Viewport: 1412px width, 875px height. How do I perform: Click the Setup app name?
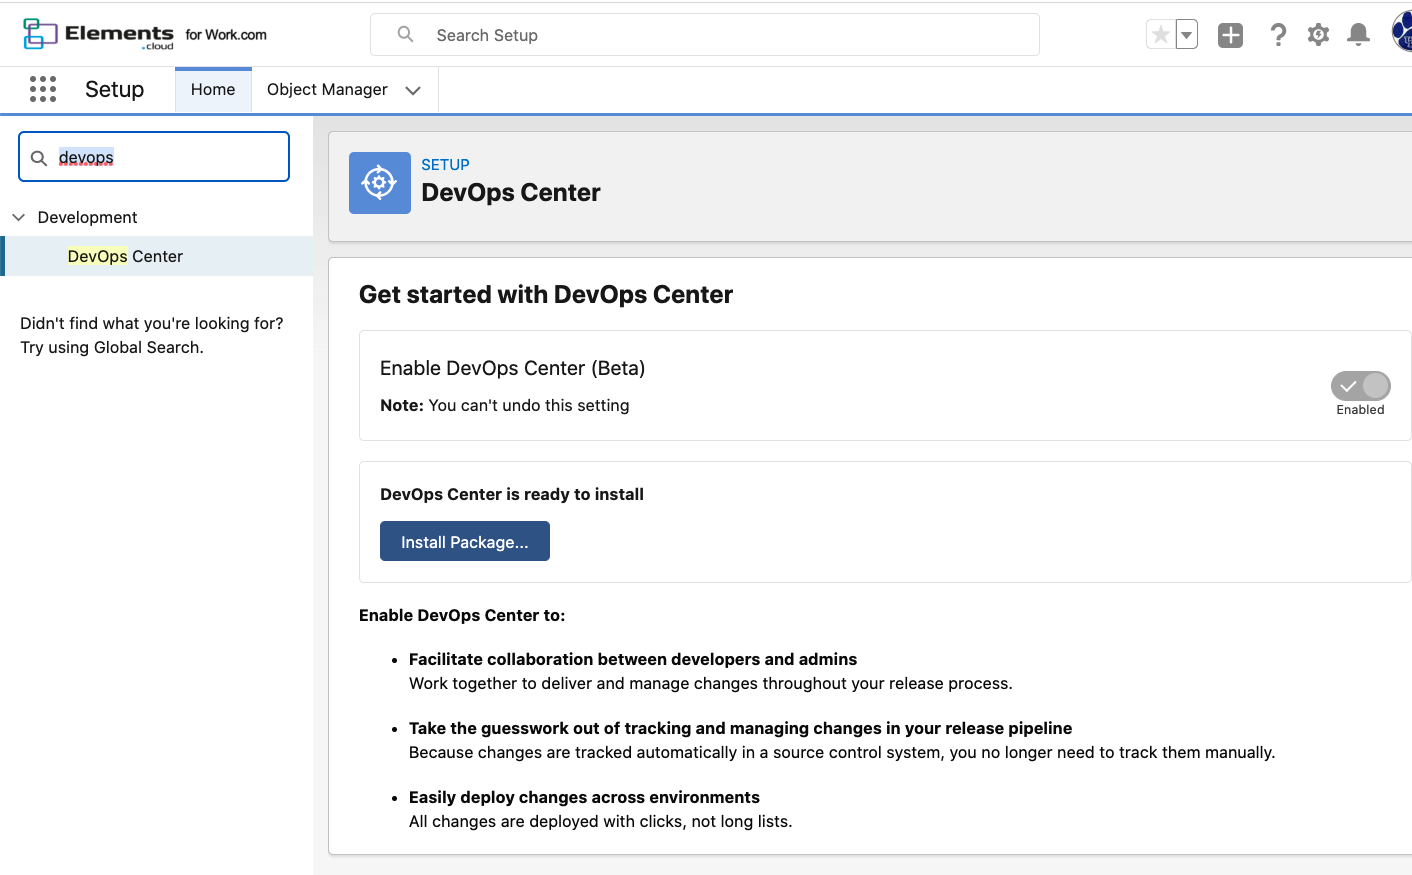(x=115, y=89)
